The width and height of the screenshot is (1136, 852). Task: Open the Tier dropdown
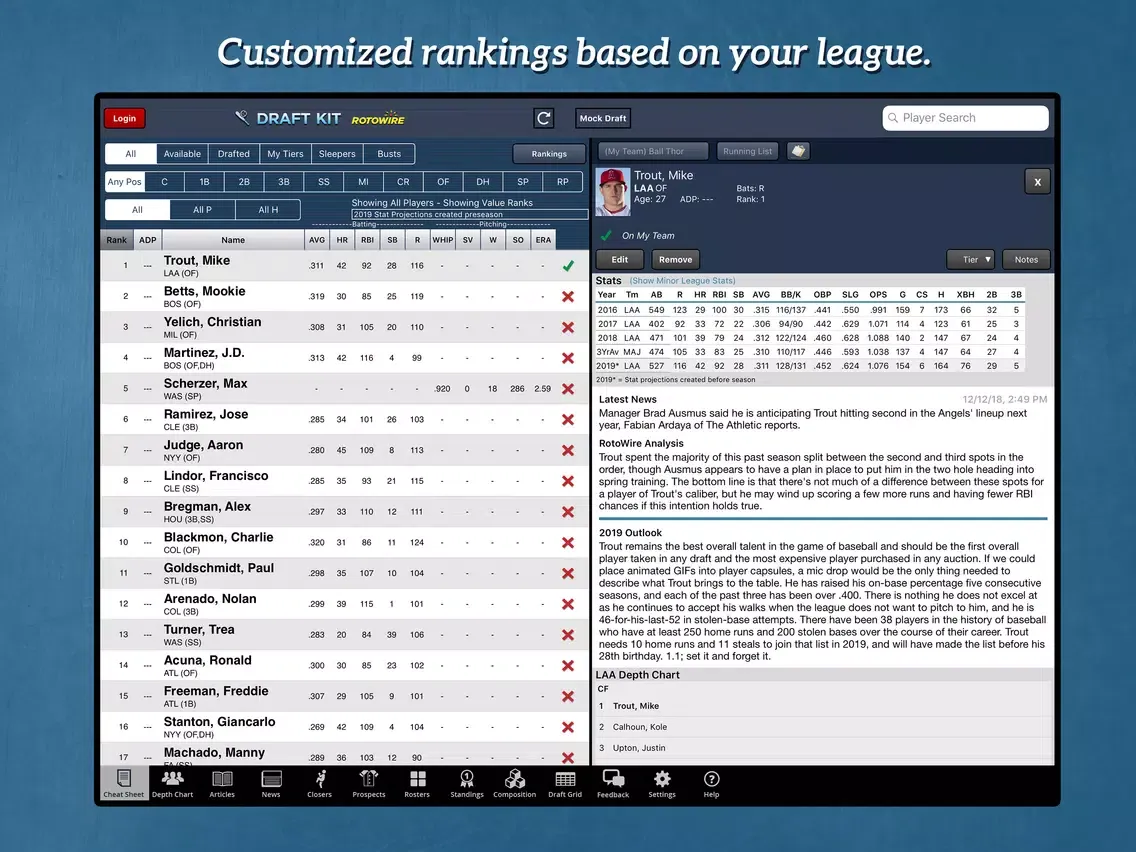(970, 259)
